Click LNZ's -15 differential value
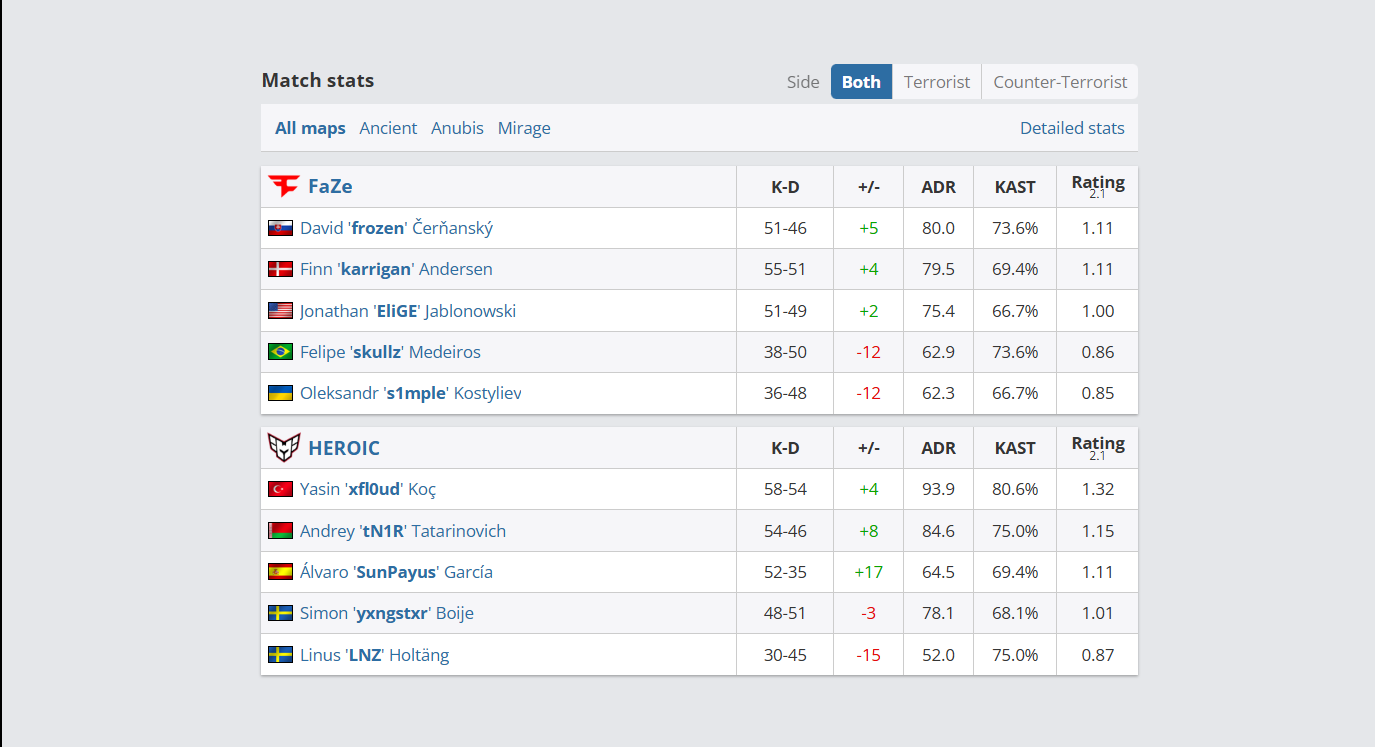The height and width of the screenshot is (747, 1375). tap(868, 655)
